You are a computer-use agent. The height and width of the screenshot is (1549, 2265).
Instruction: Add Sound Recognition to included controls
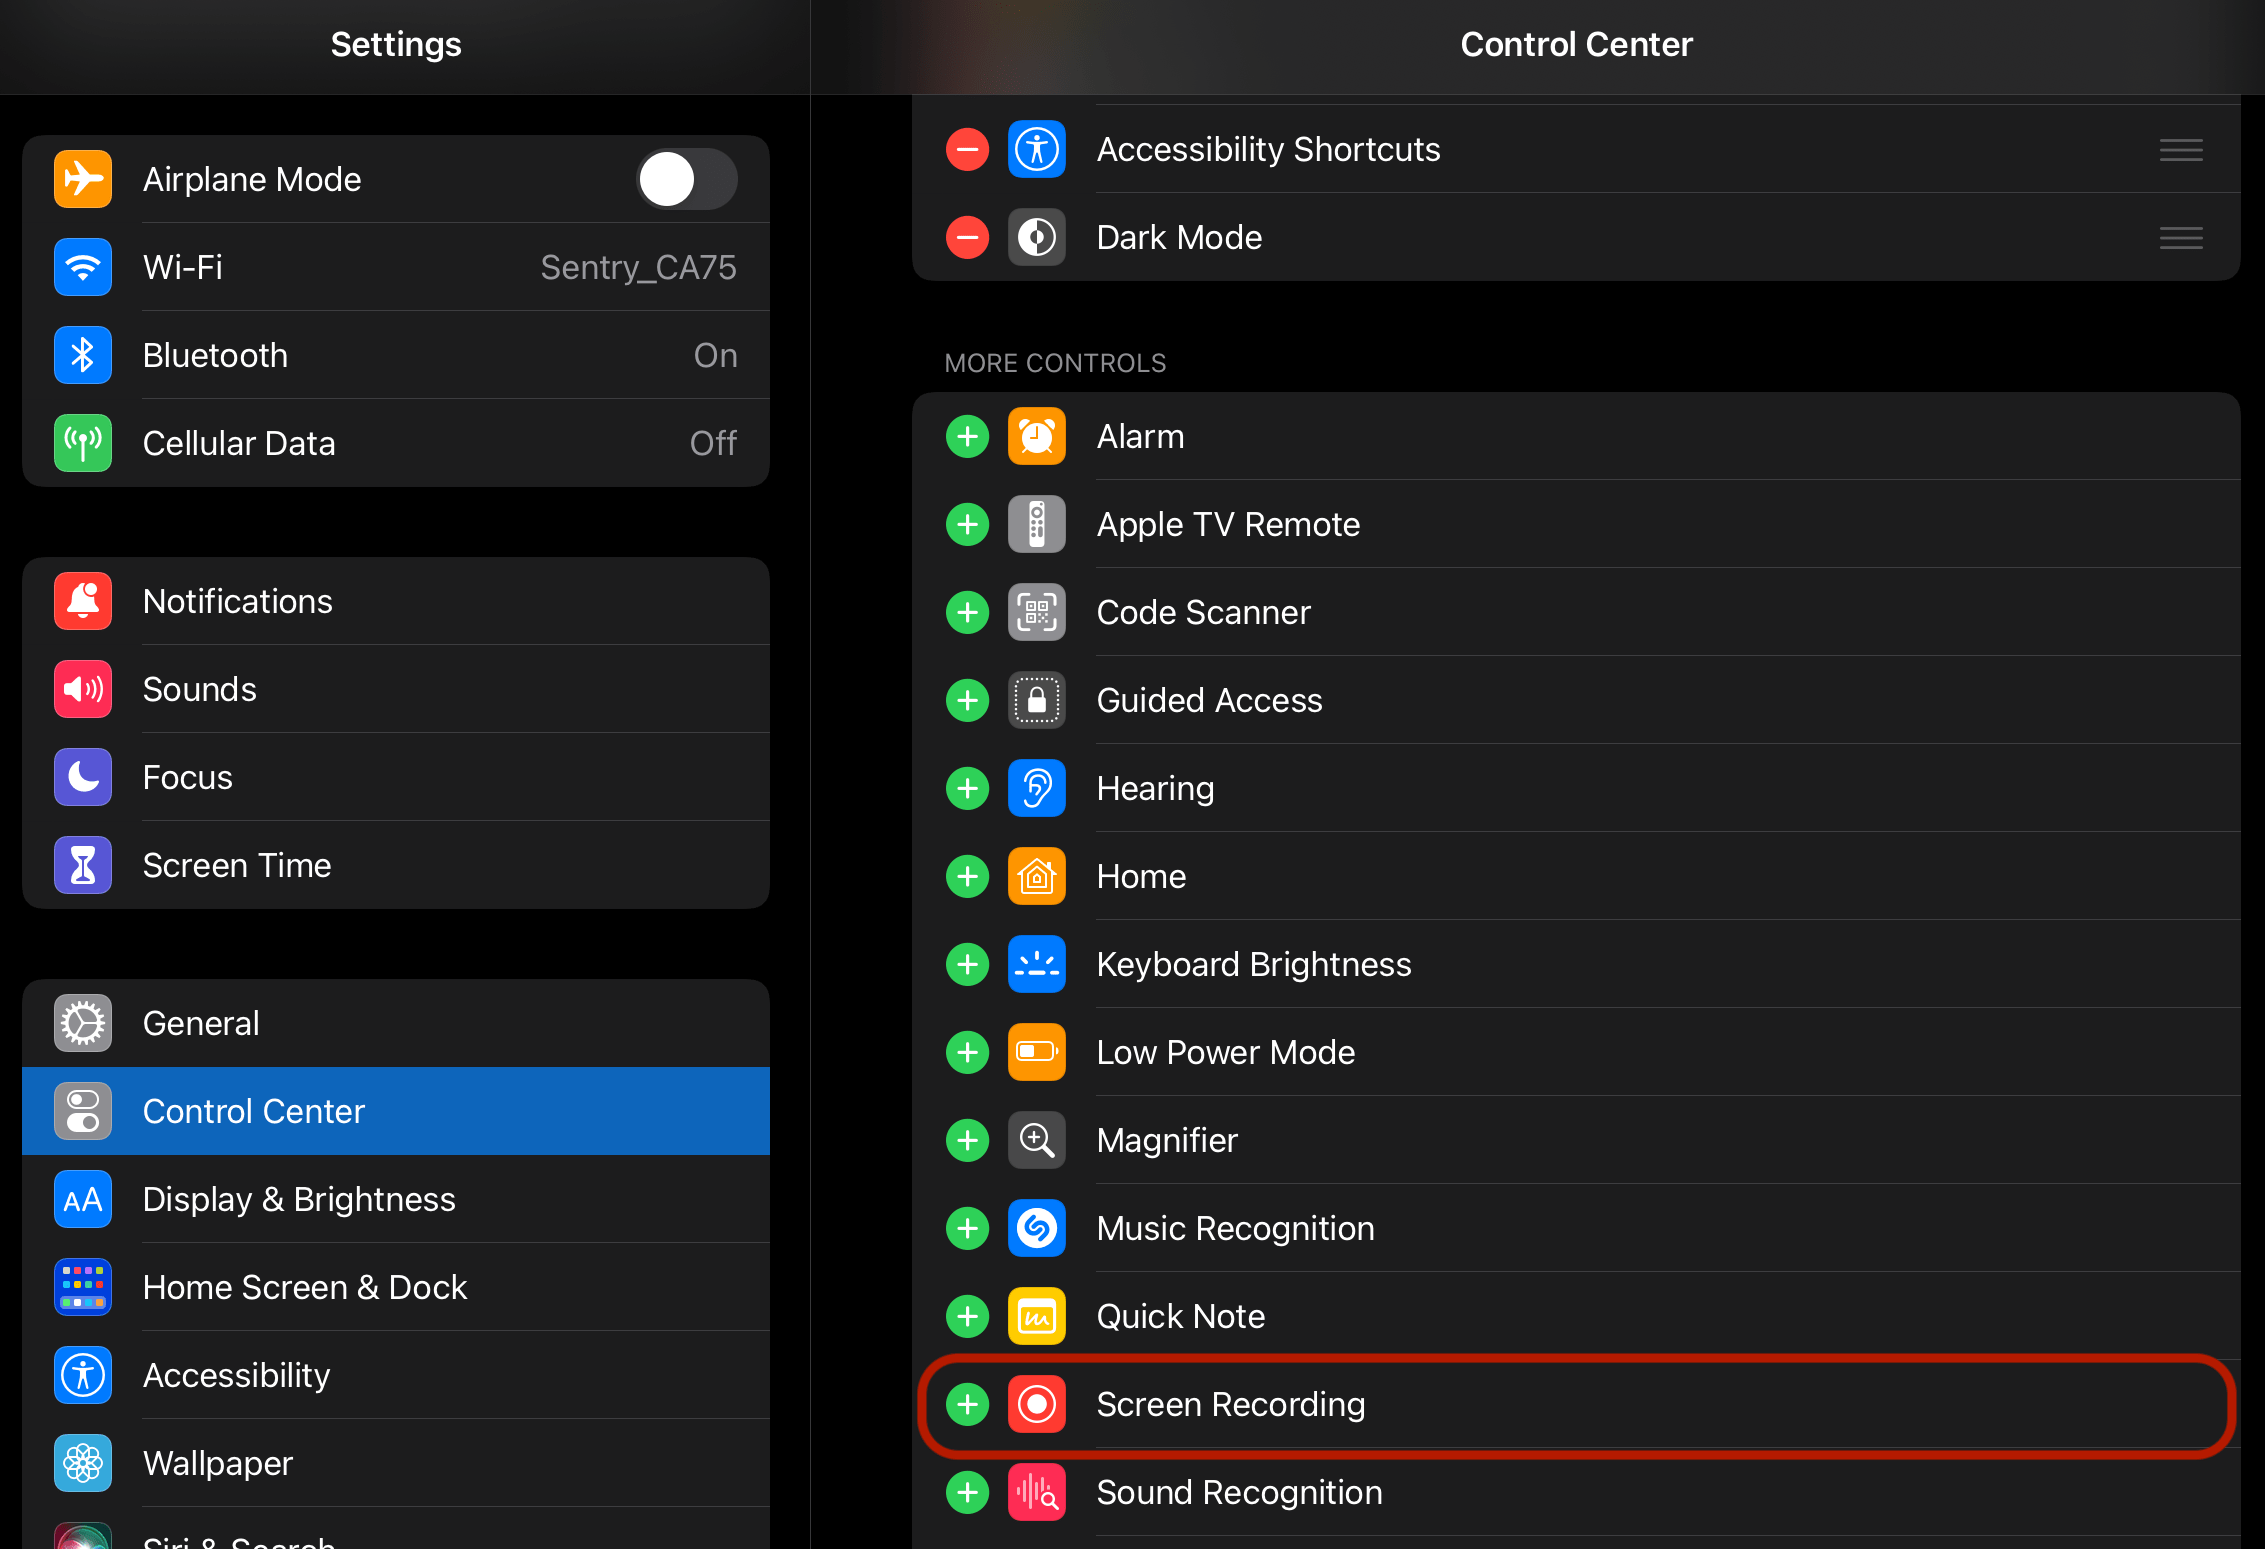coord(967,1492)
